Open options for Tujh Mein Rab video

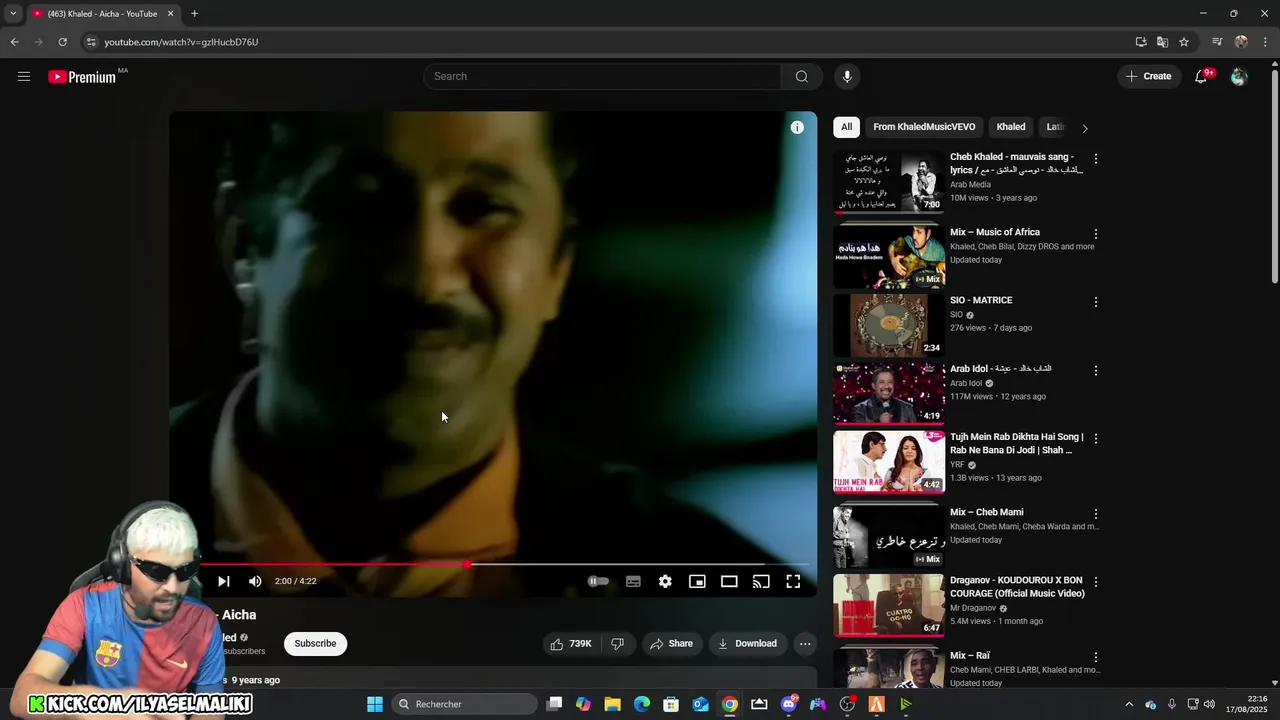1096,438
